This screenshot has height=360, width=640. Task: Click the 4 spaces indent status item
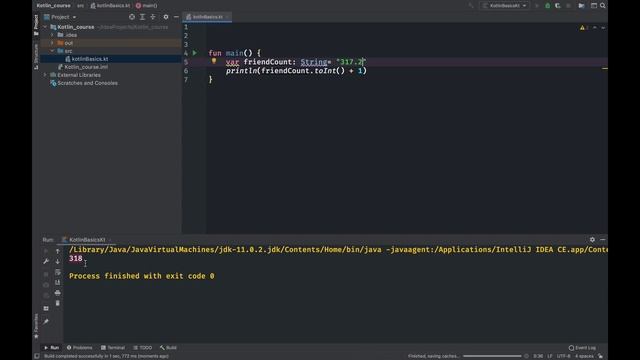tap(584, 356)
